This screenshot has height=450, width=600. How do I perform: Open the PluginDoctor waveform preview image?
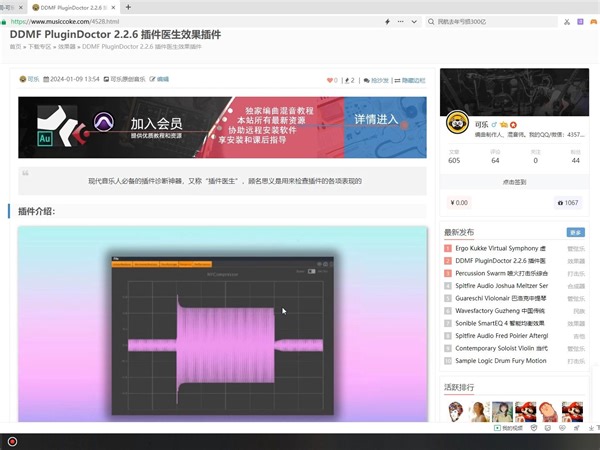point(222,324)
